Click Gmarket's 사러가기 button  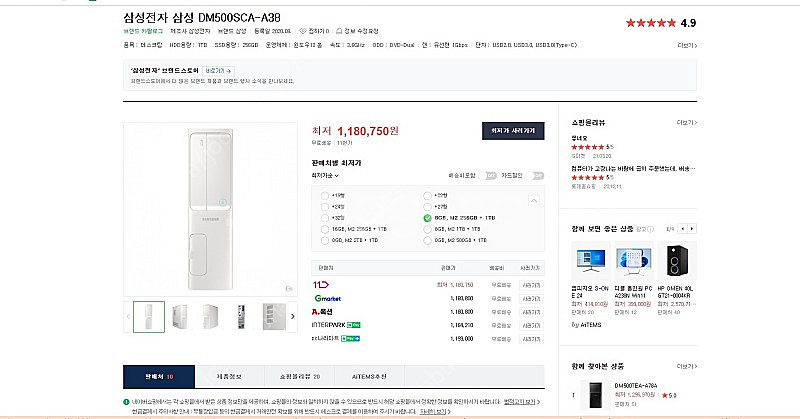(x=533, y=298)
